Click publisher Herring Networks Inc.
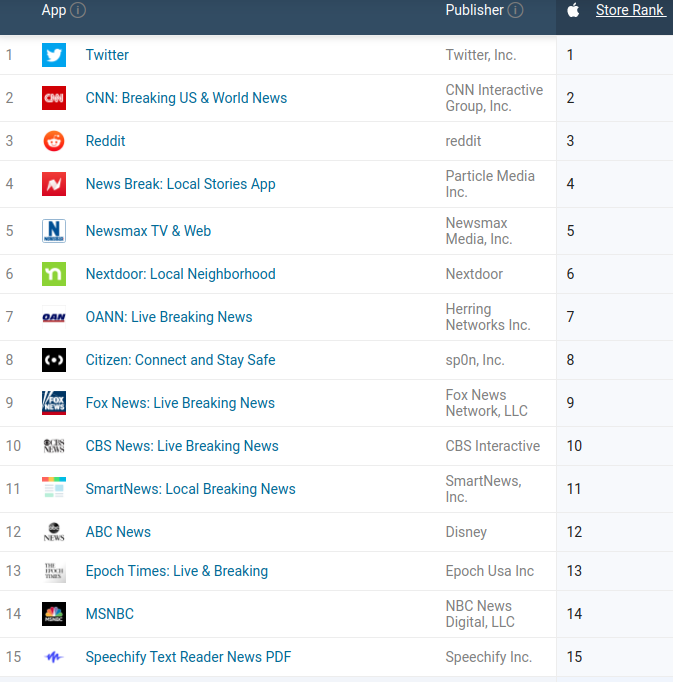 click(488, 317)
